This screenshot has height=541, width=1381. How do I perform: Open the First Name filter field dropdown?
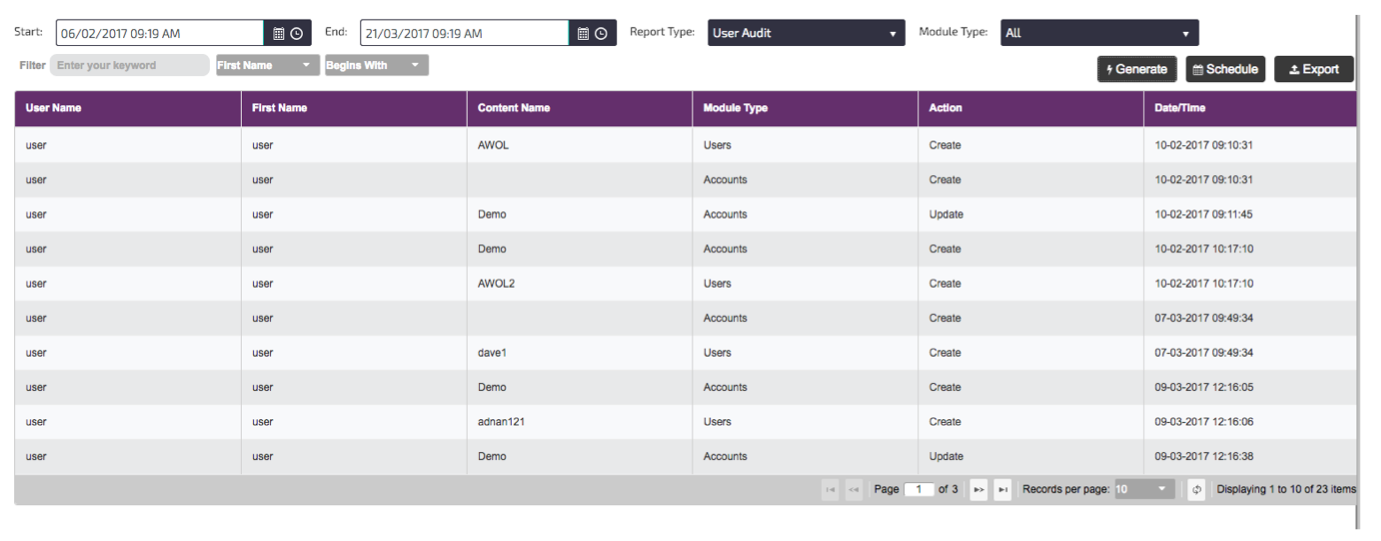click(266, 65)
